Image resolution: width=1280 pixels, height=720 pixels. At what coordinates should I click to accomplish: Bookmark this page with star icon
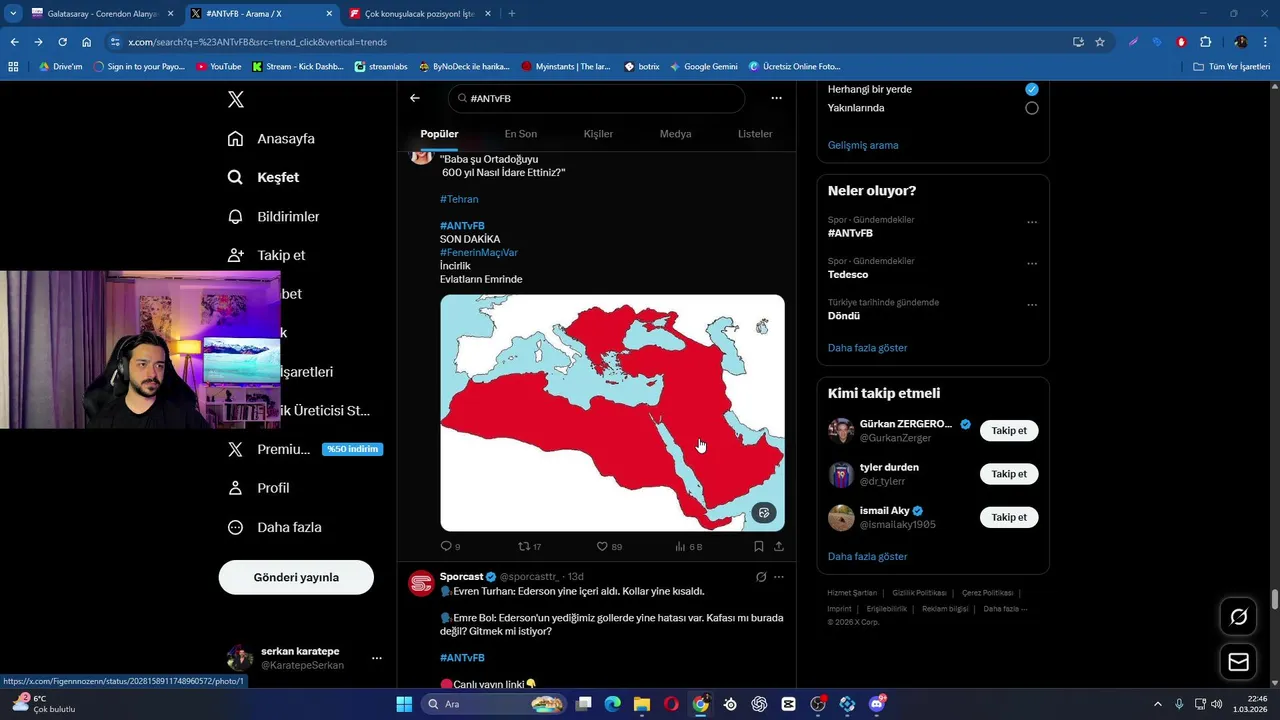[1100, 42]
